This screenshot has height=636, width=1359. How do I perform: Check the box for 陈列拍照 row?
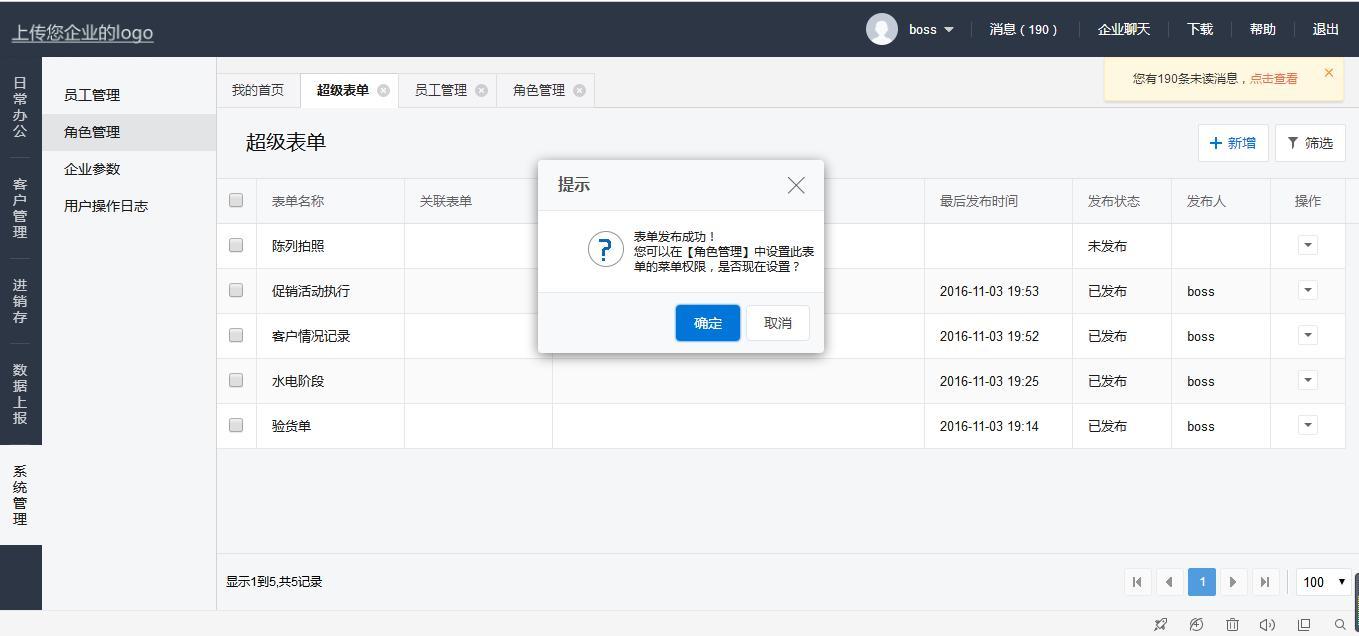tap(236, 245)
